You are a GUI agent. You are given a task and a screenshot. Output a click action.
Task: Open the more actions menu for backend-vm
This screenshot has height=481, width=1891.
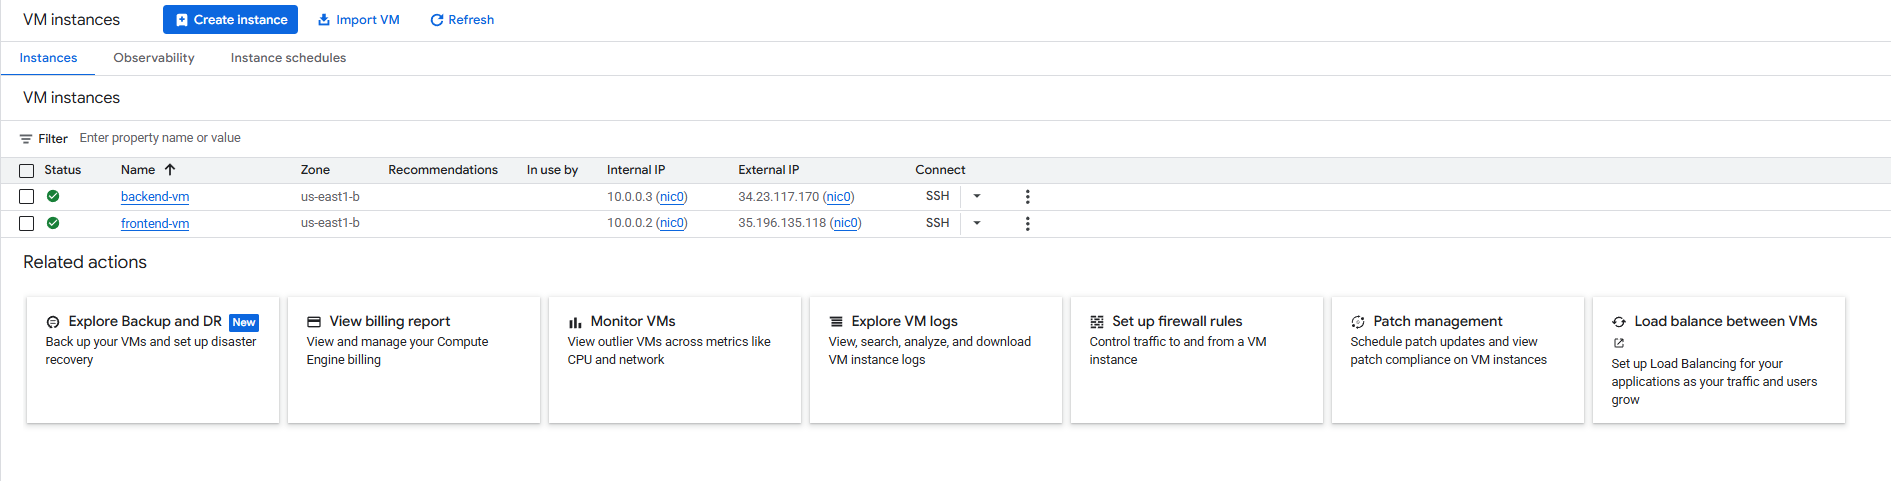tap(1027, 197)
